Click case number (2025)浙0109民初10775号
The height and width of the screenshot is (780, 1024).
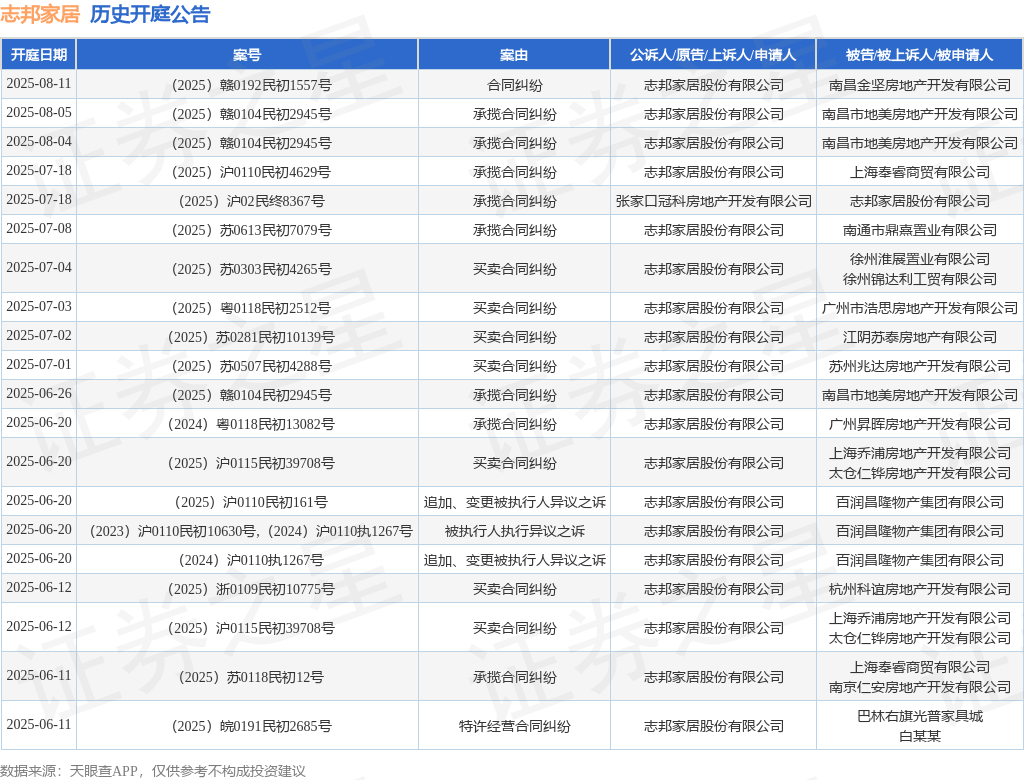pos(251,589)
